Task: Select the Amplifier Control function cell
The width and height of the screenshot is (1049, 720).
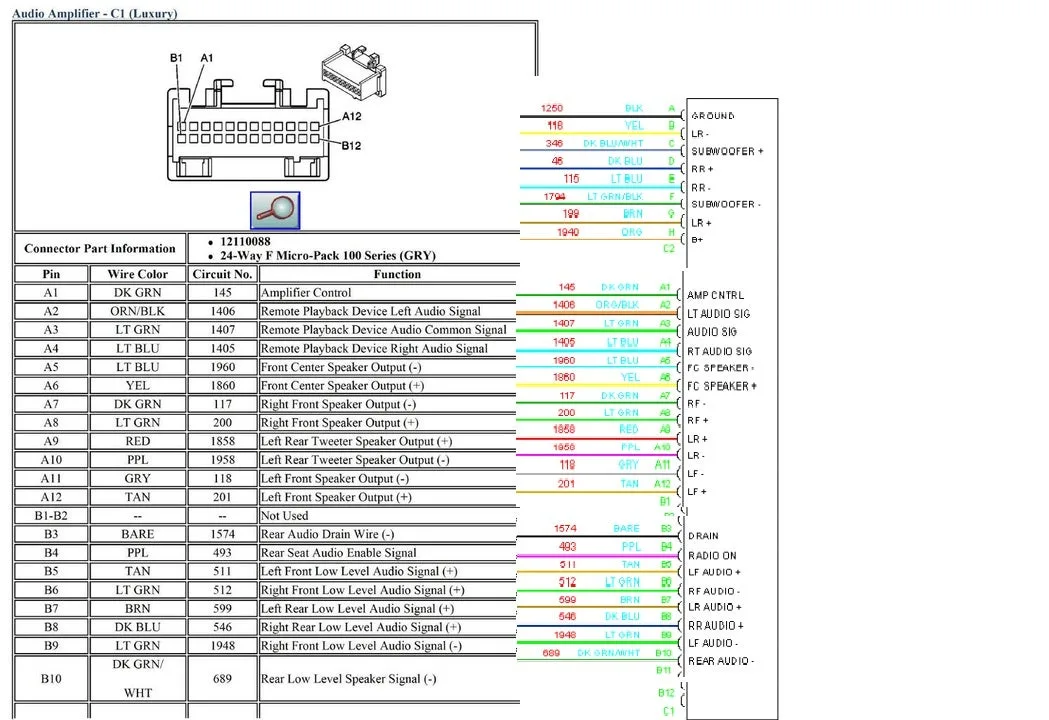Action: pos(390,292)
